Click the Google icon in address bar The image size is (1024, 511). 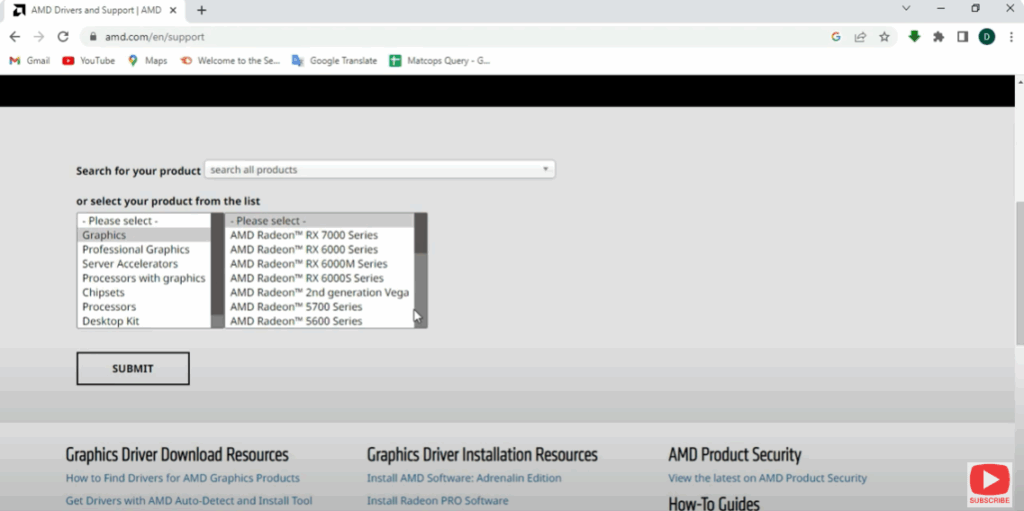836,37
